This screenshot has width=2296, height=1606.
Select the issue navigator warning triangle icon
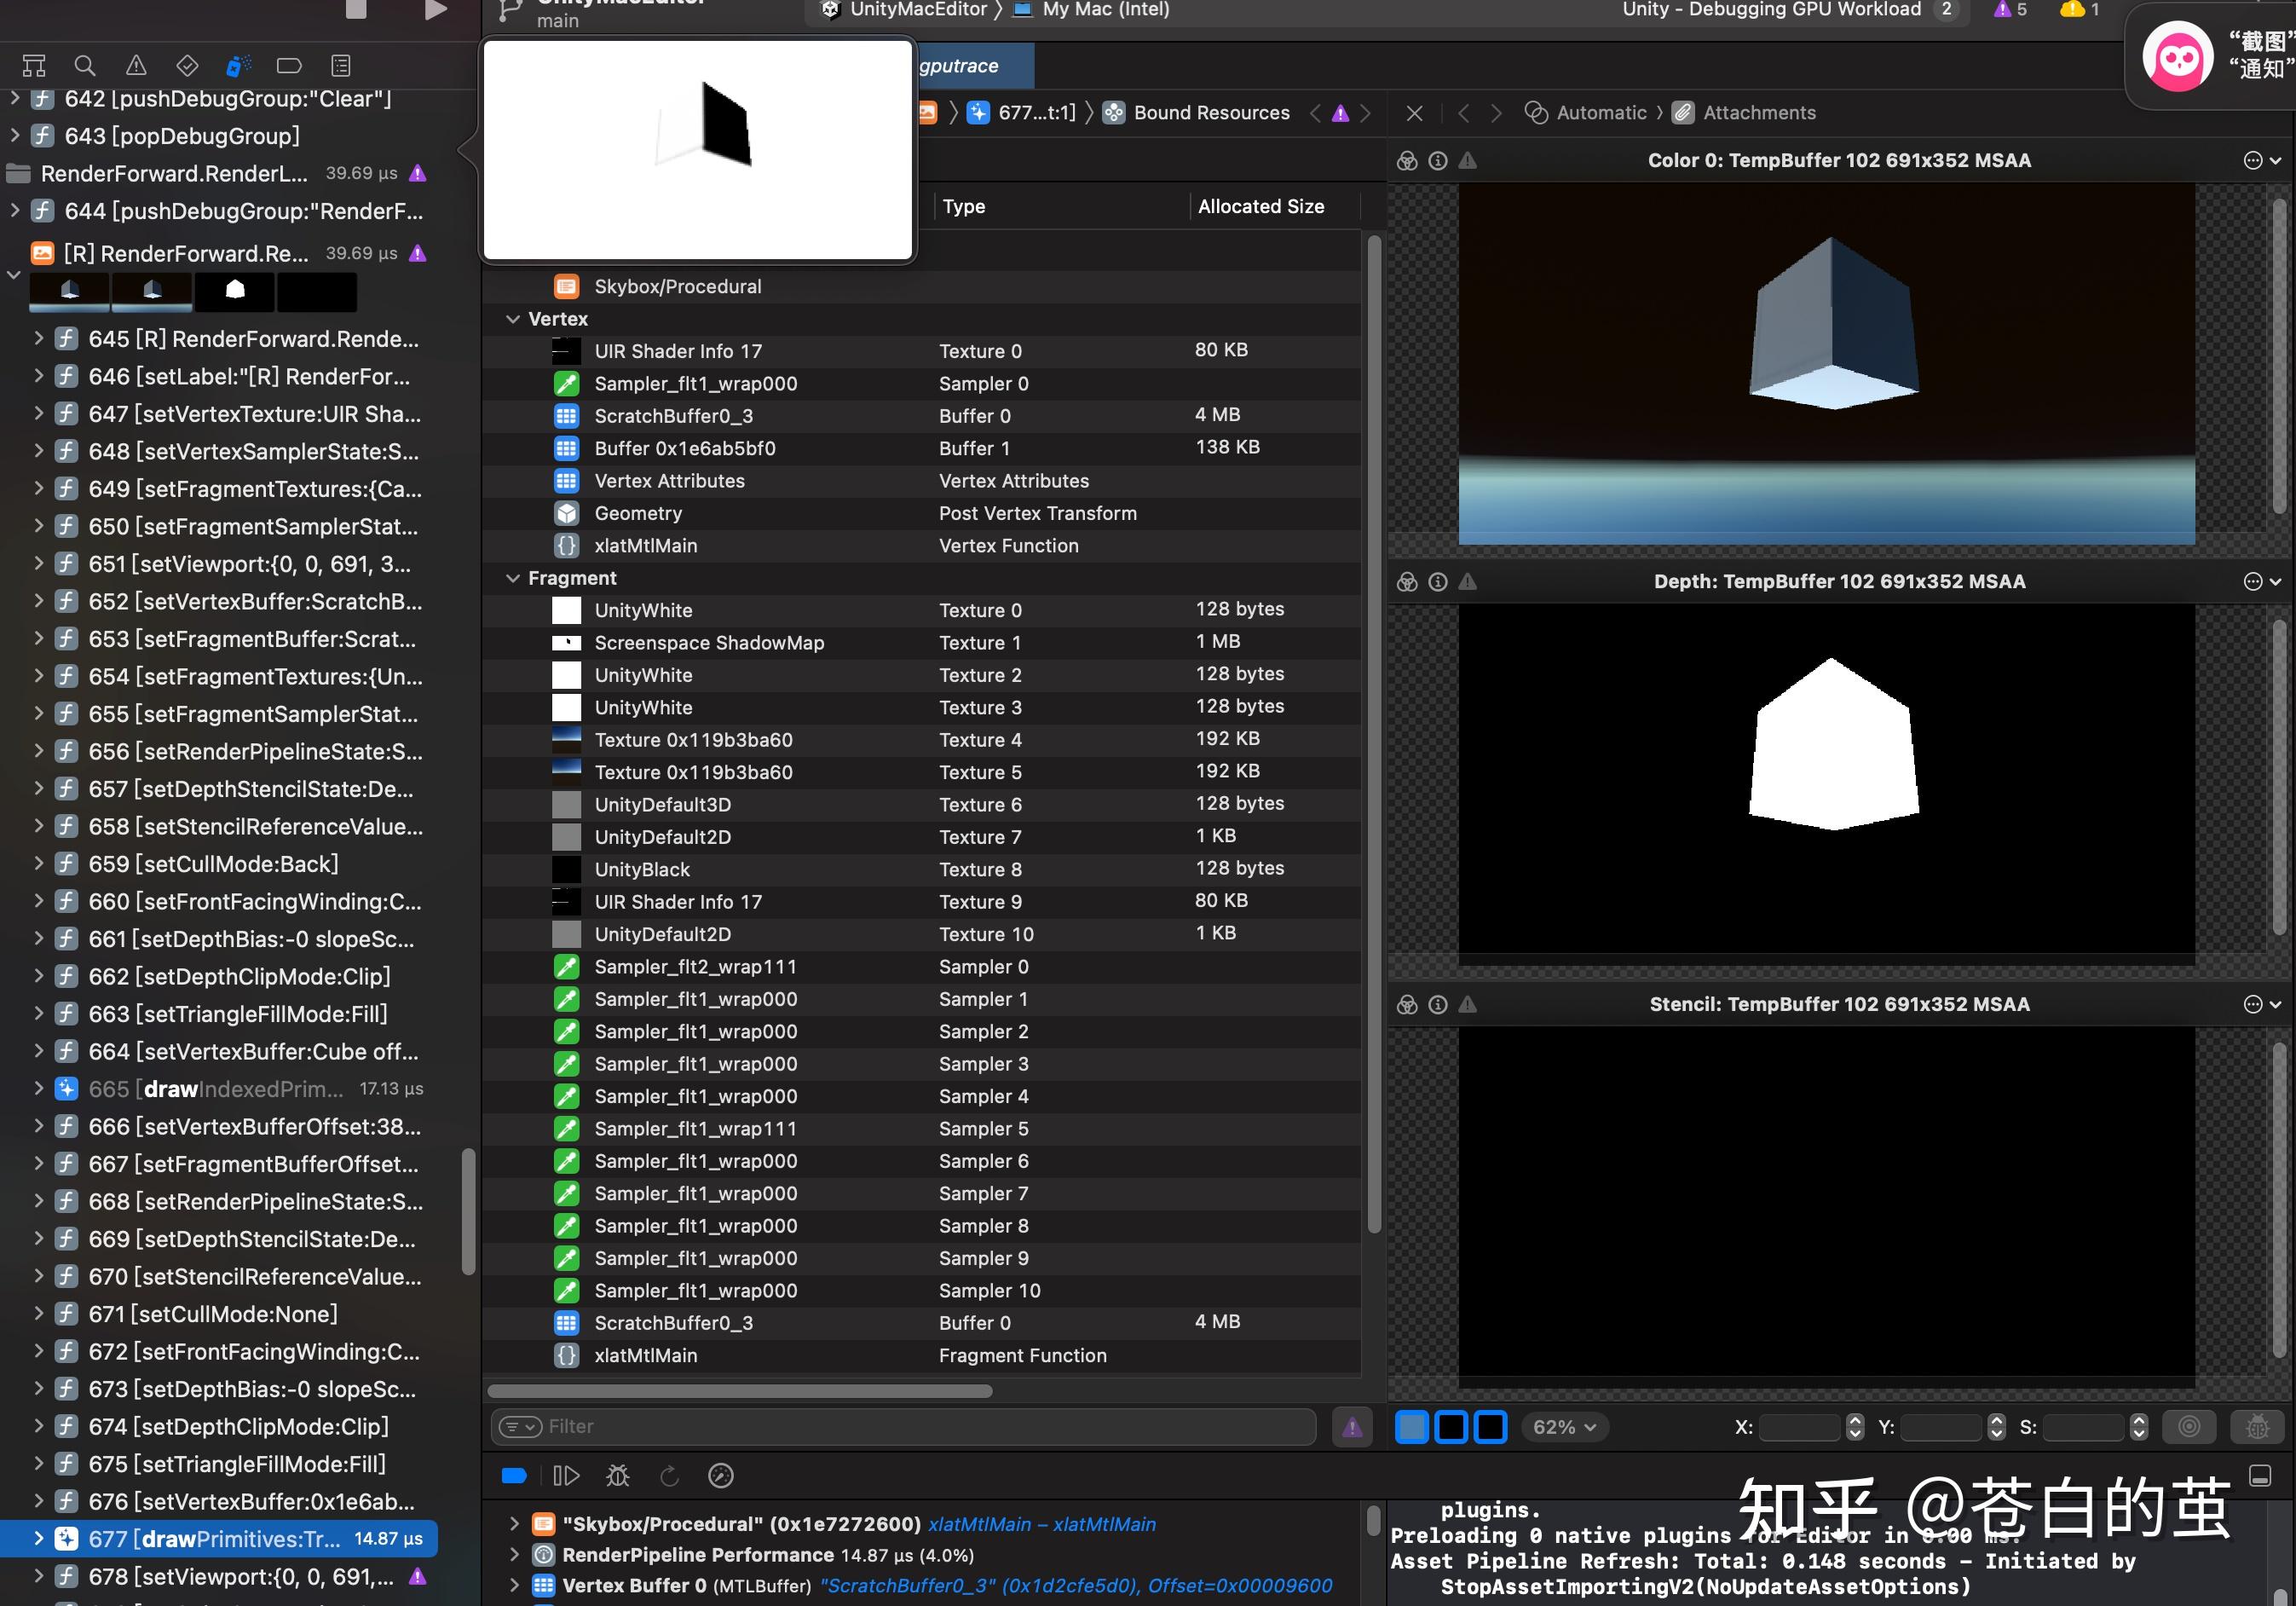[135, 64]
